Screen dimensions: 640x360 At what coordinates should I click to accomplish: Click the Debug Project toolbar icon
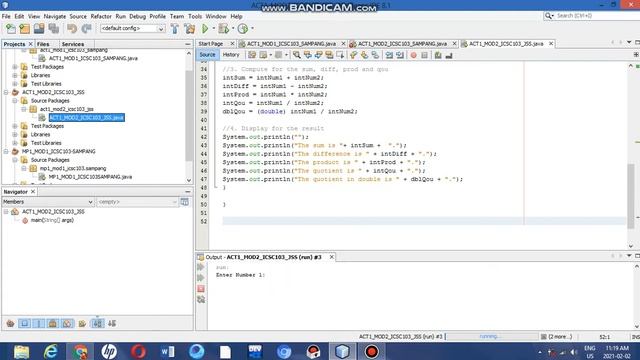point(223,29)
